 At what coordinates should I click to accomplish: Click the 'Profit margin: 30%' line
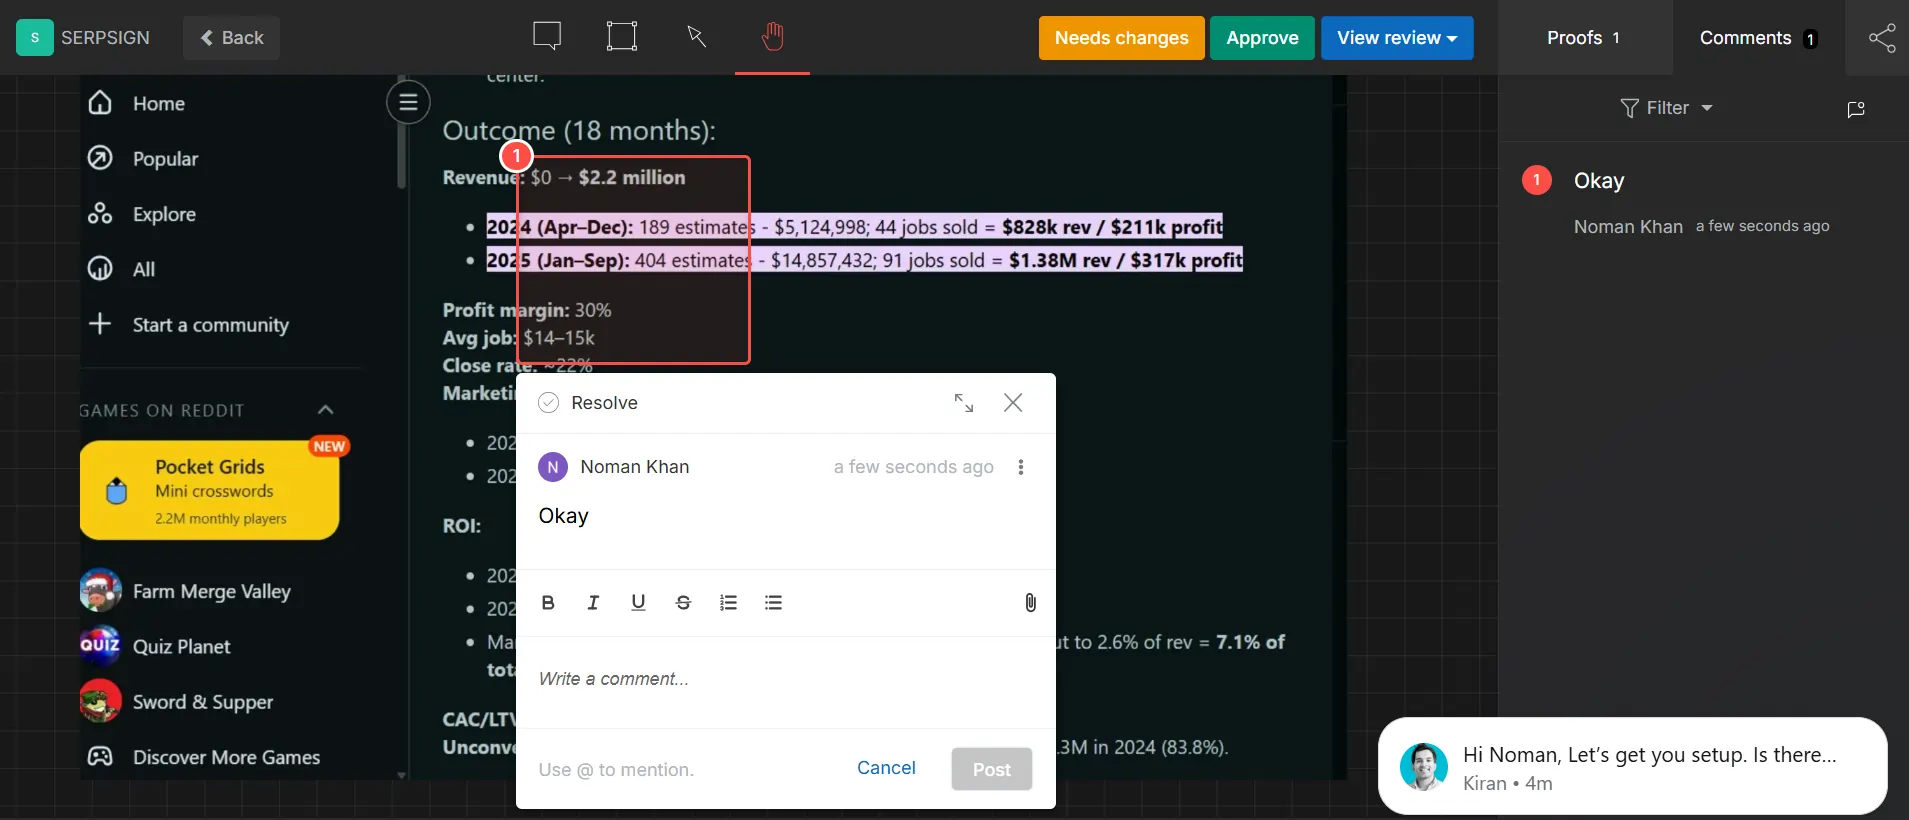click(x=527, y=310)
